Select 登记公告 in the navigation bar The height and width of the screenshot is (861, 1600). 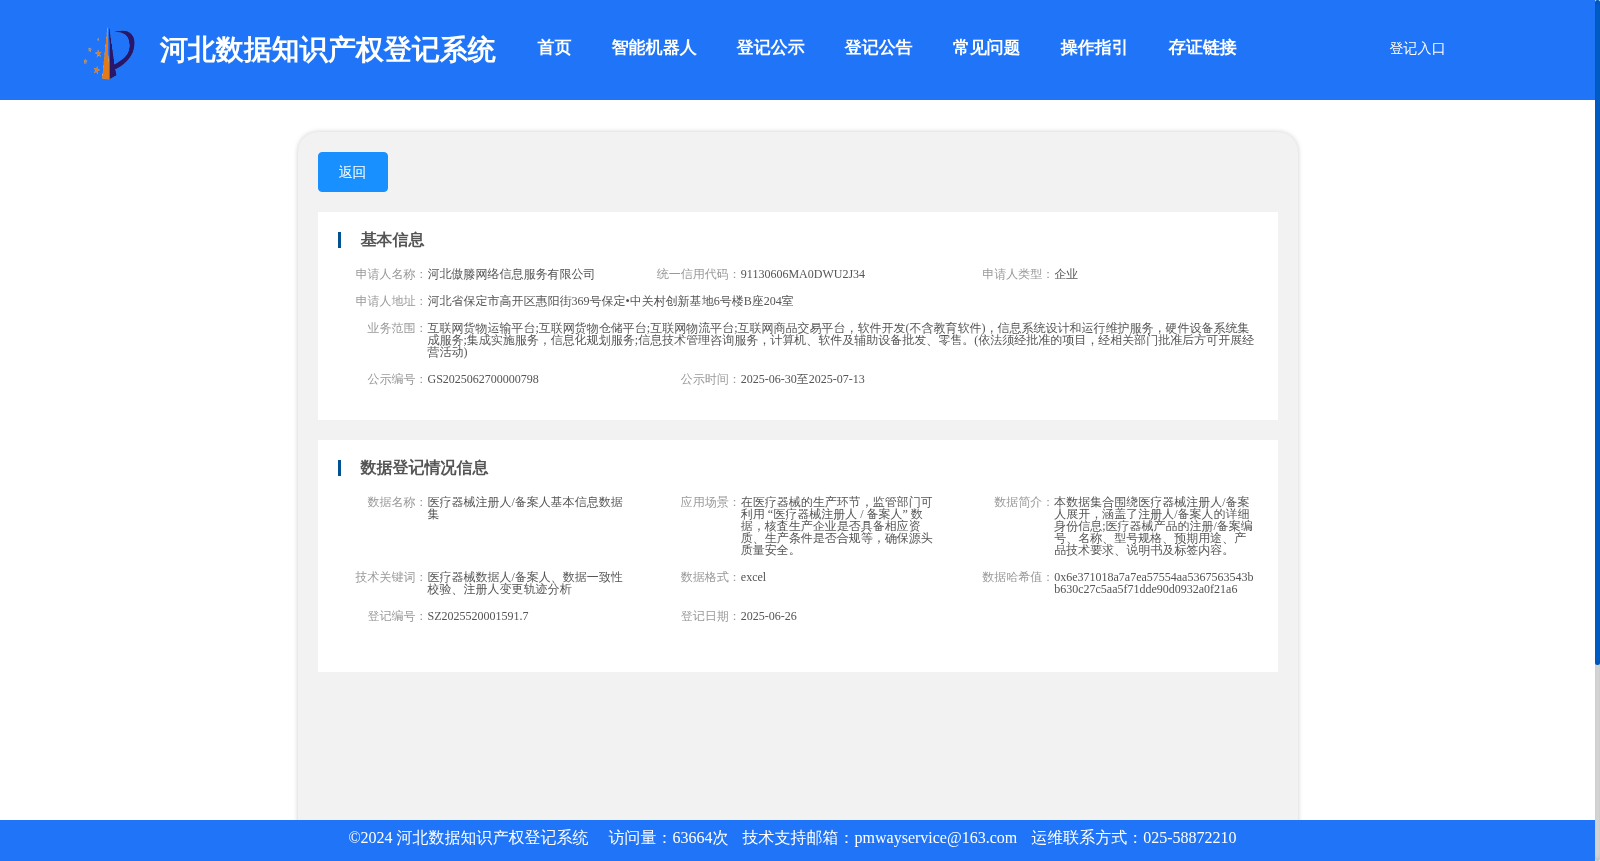[878, 48]
